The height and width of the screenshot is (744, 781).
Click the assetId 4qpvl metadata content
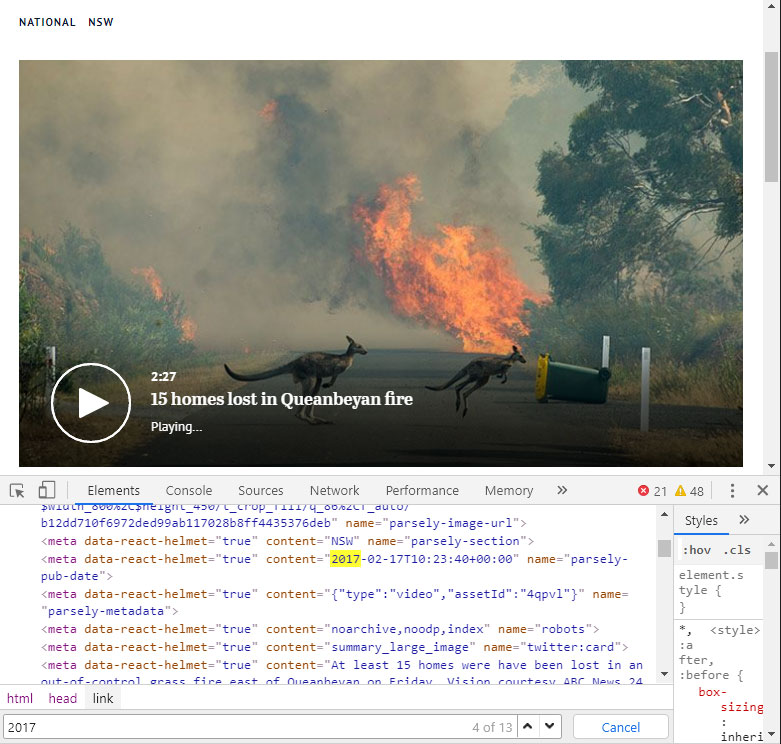[x=454, y=595]
